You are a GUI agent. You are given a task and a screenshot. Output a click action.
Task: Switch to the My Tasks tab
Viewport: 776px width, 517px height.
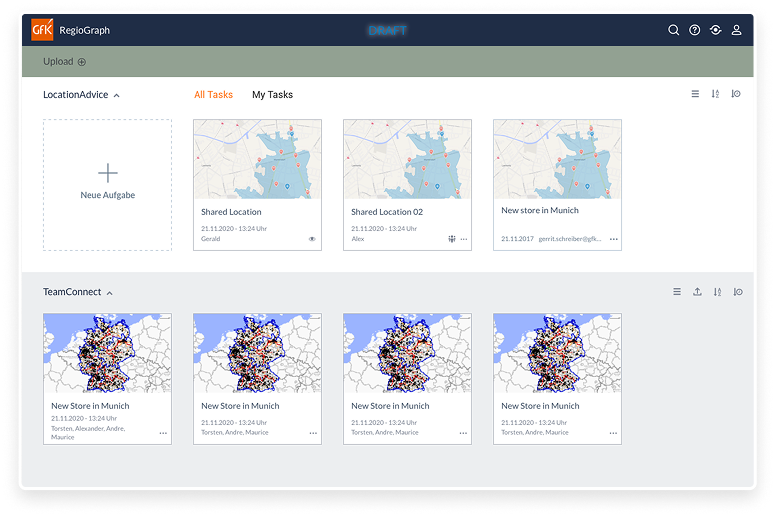click(x=272, y=95)
